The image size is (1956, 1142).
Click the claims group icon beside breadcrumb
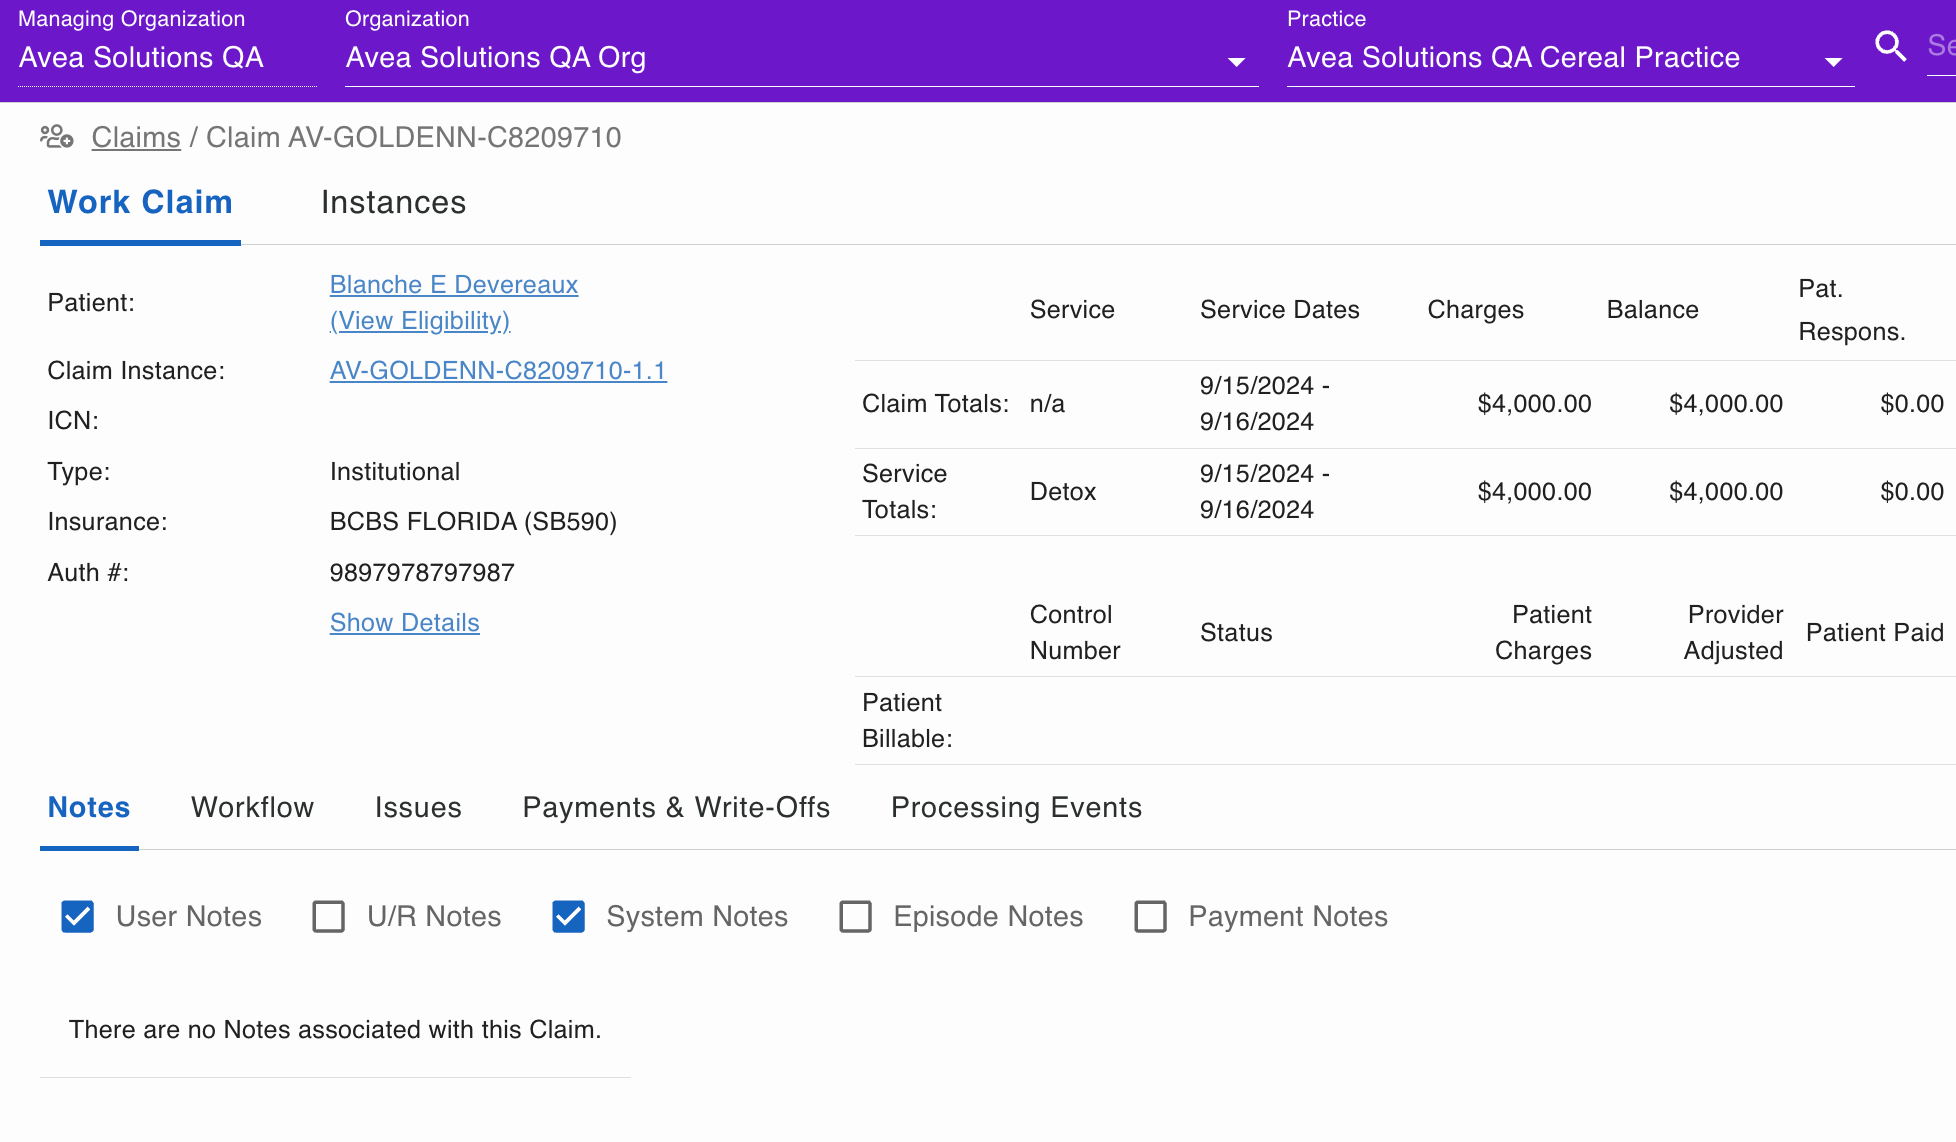click(57, 137)
